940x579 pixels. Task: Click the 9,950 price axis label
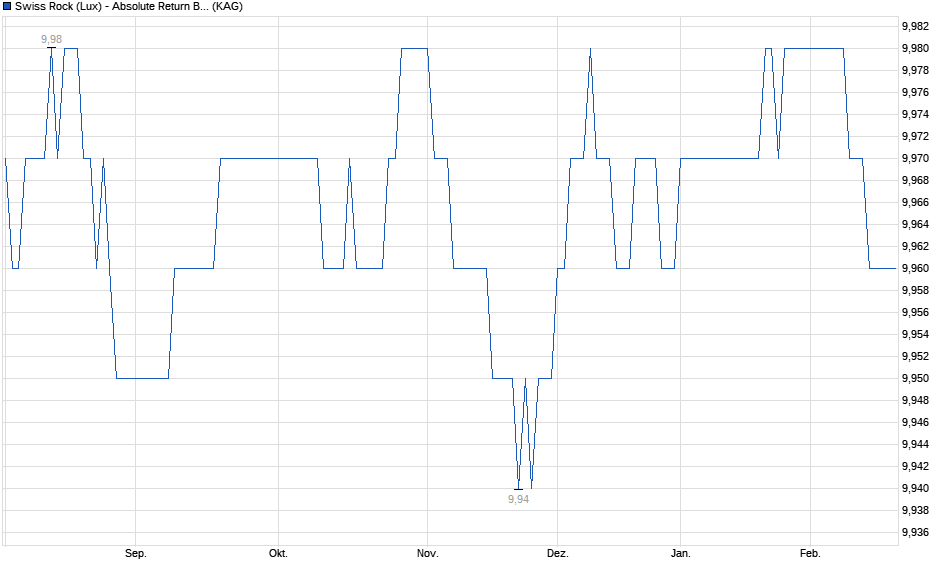click(913, 378)
